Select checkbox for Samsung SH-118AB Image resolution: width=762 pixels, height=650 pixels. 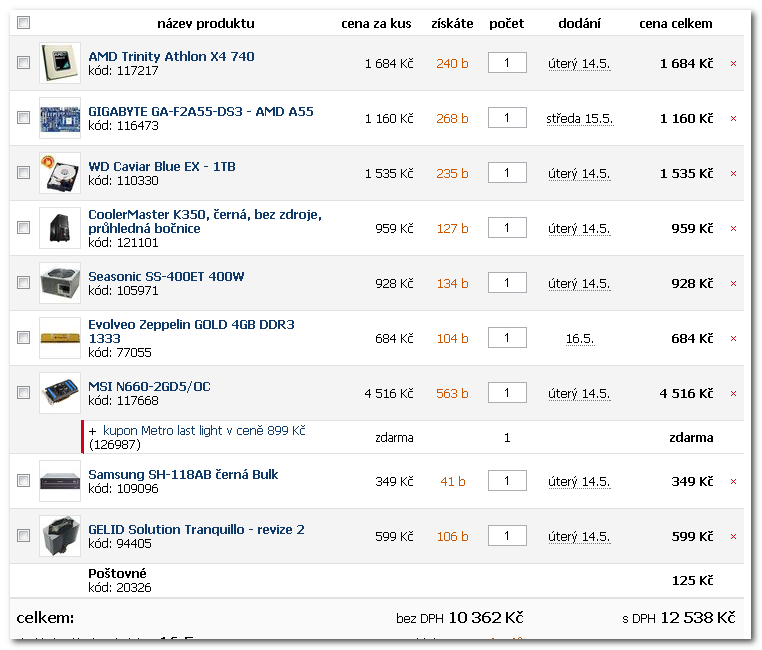pyautogui.click(x=23, y=480)
